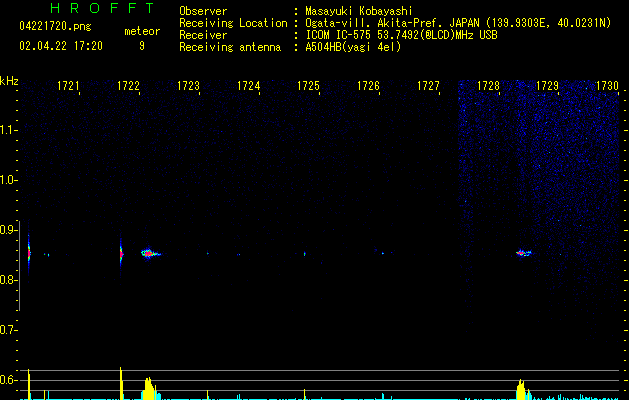Click the 1.1 frequency axis label
The height and width of the screenshot is (400, 629).
(x=9, y=130)
